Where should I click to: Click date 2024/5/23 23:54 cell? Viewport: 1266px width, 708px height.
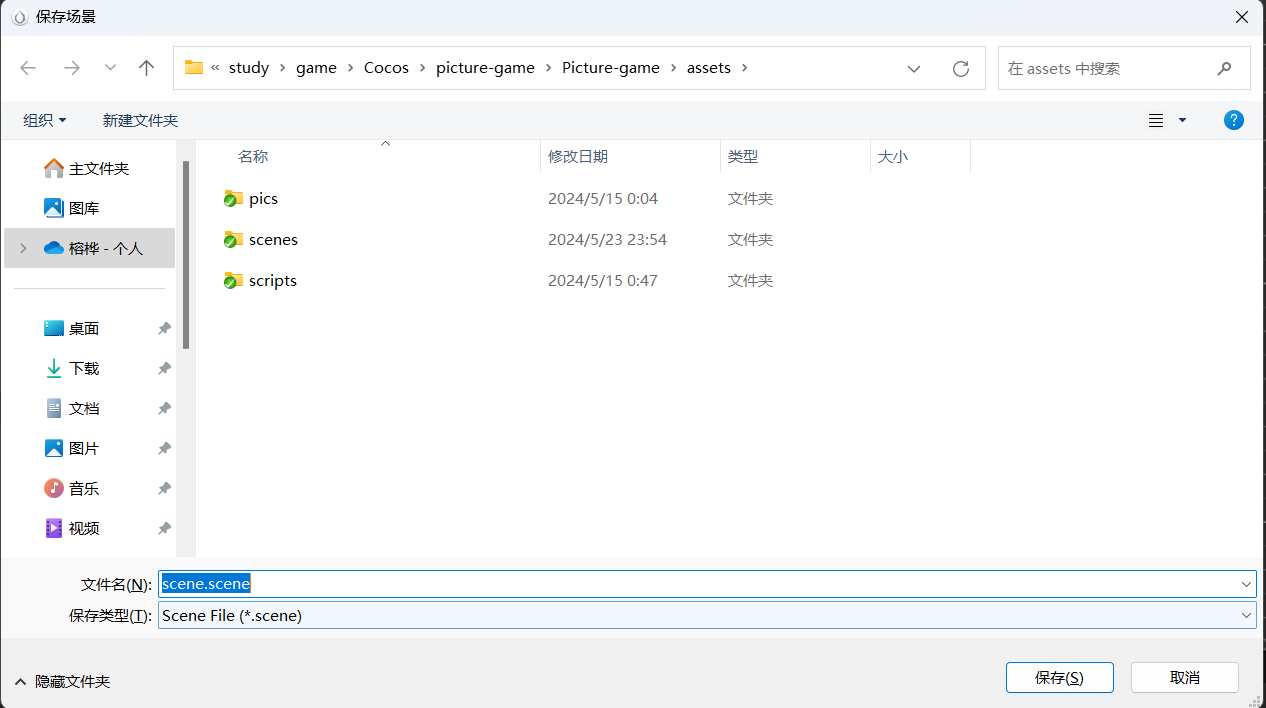pyautogui.click(x=607, y=239)
